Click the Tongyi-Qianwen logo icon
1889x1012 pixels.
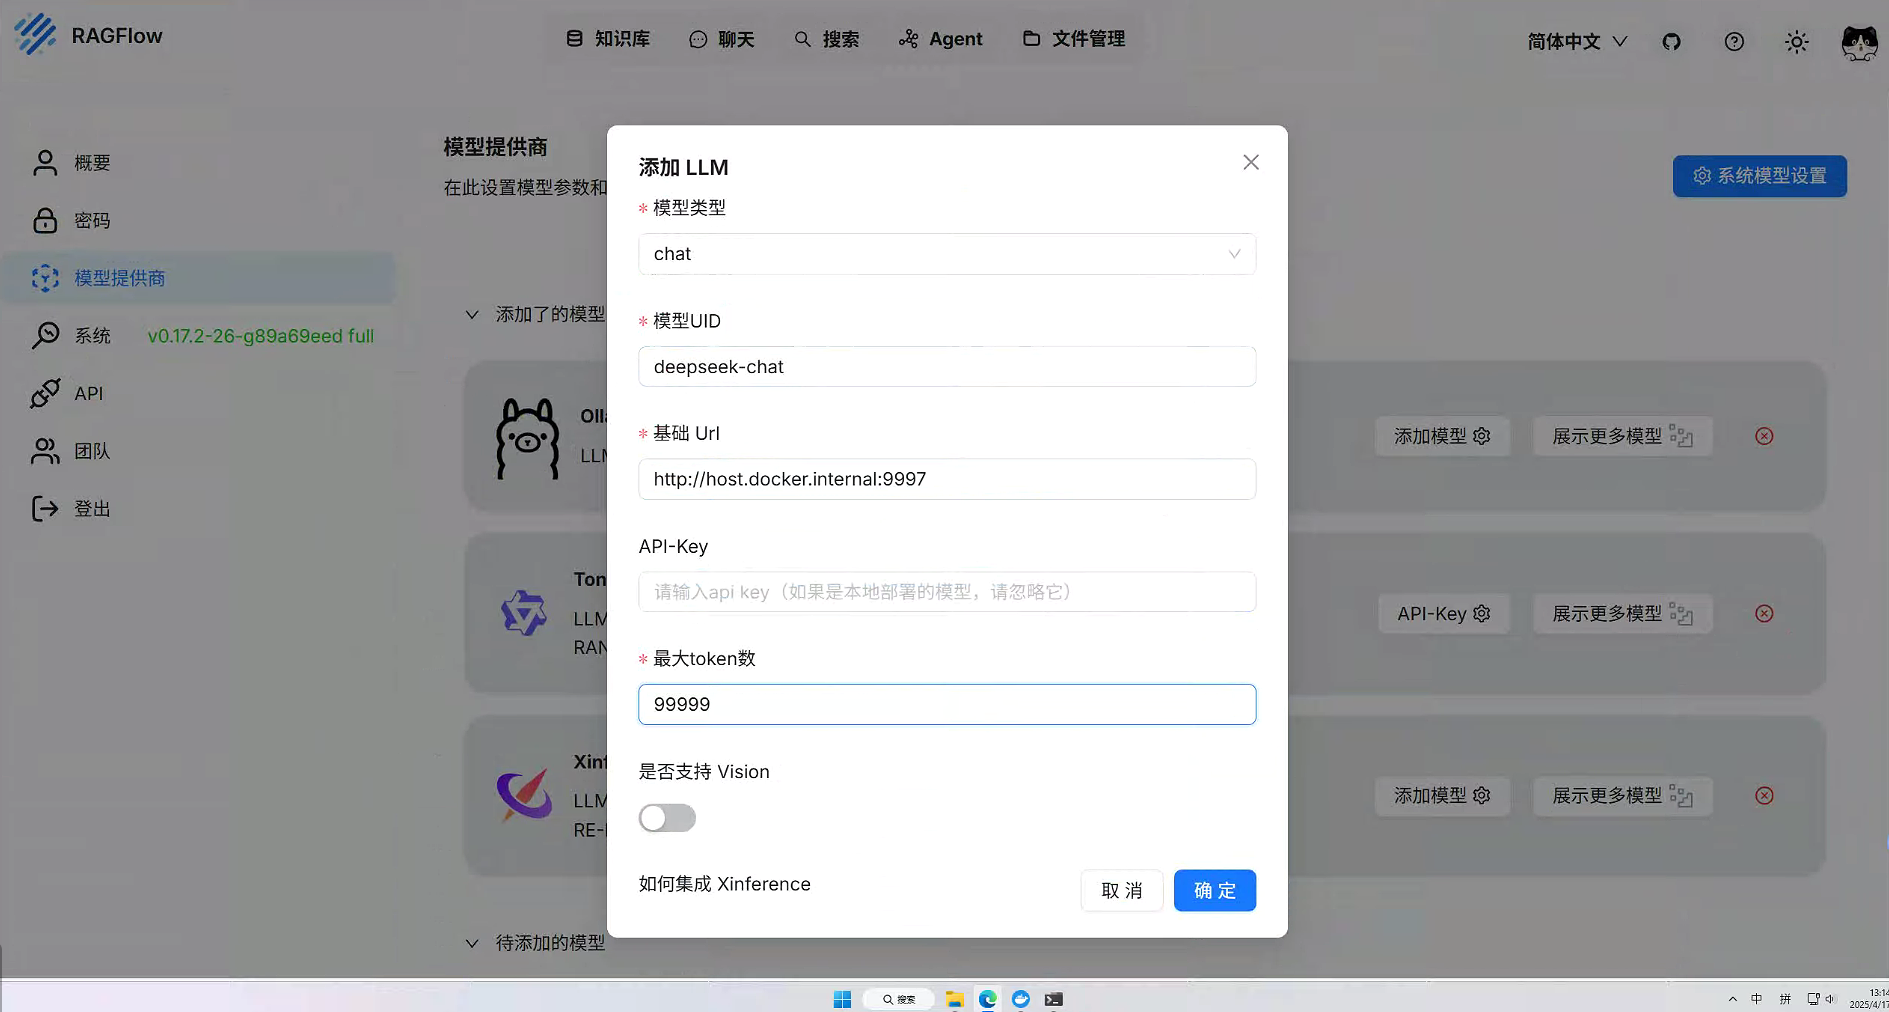click(524, 613)
